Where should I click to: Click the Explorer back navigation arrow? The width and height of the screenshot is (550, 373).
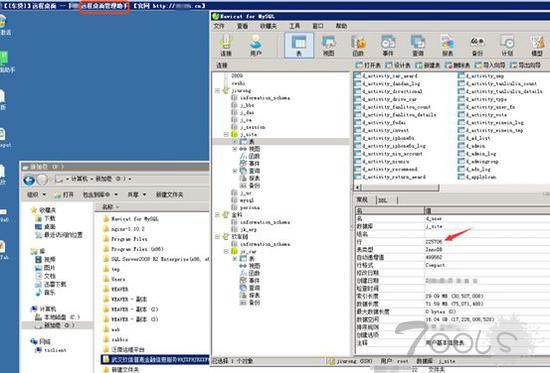(x=29, y=180)
